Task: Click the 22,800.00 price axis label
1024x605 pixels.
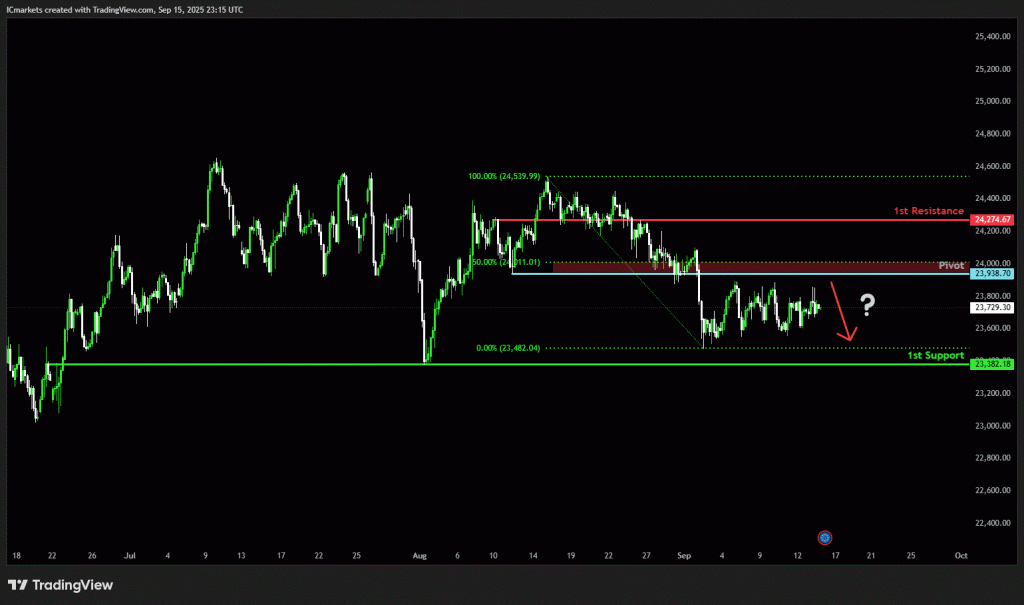Action: [993, 457]
